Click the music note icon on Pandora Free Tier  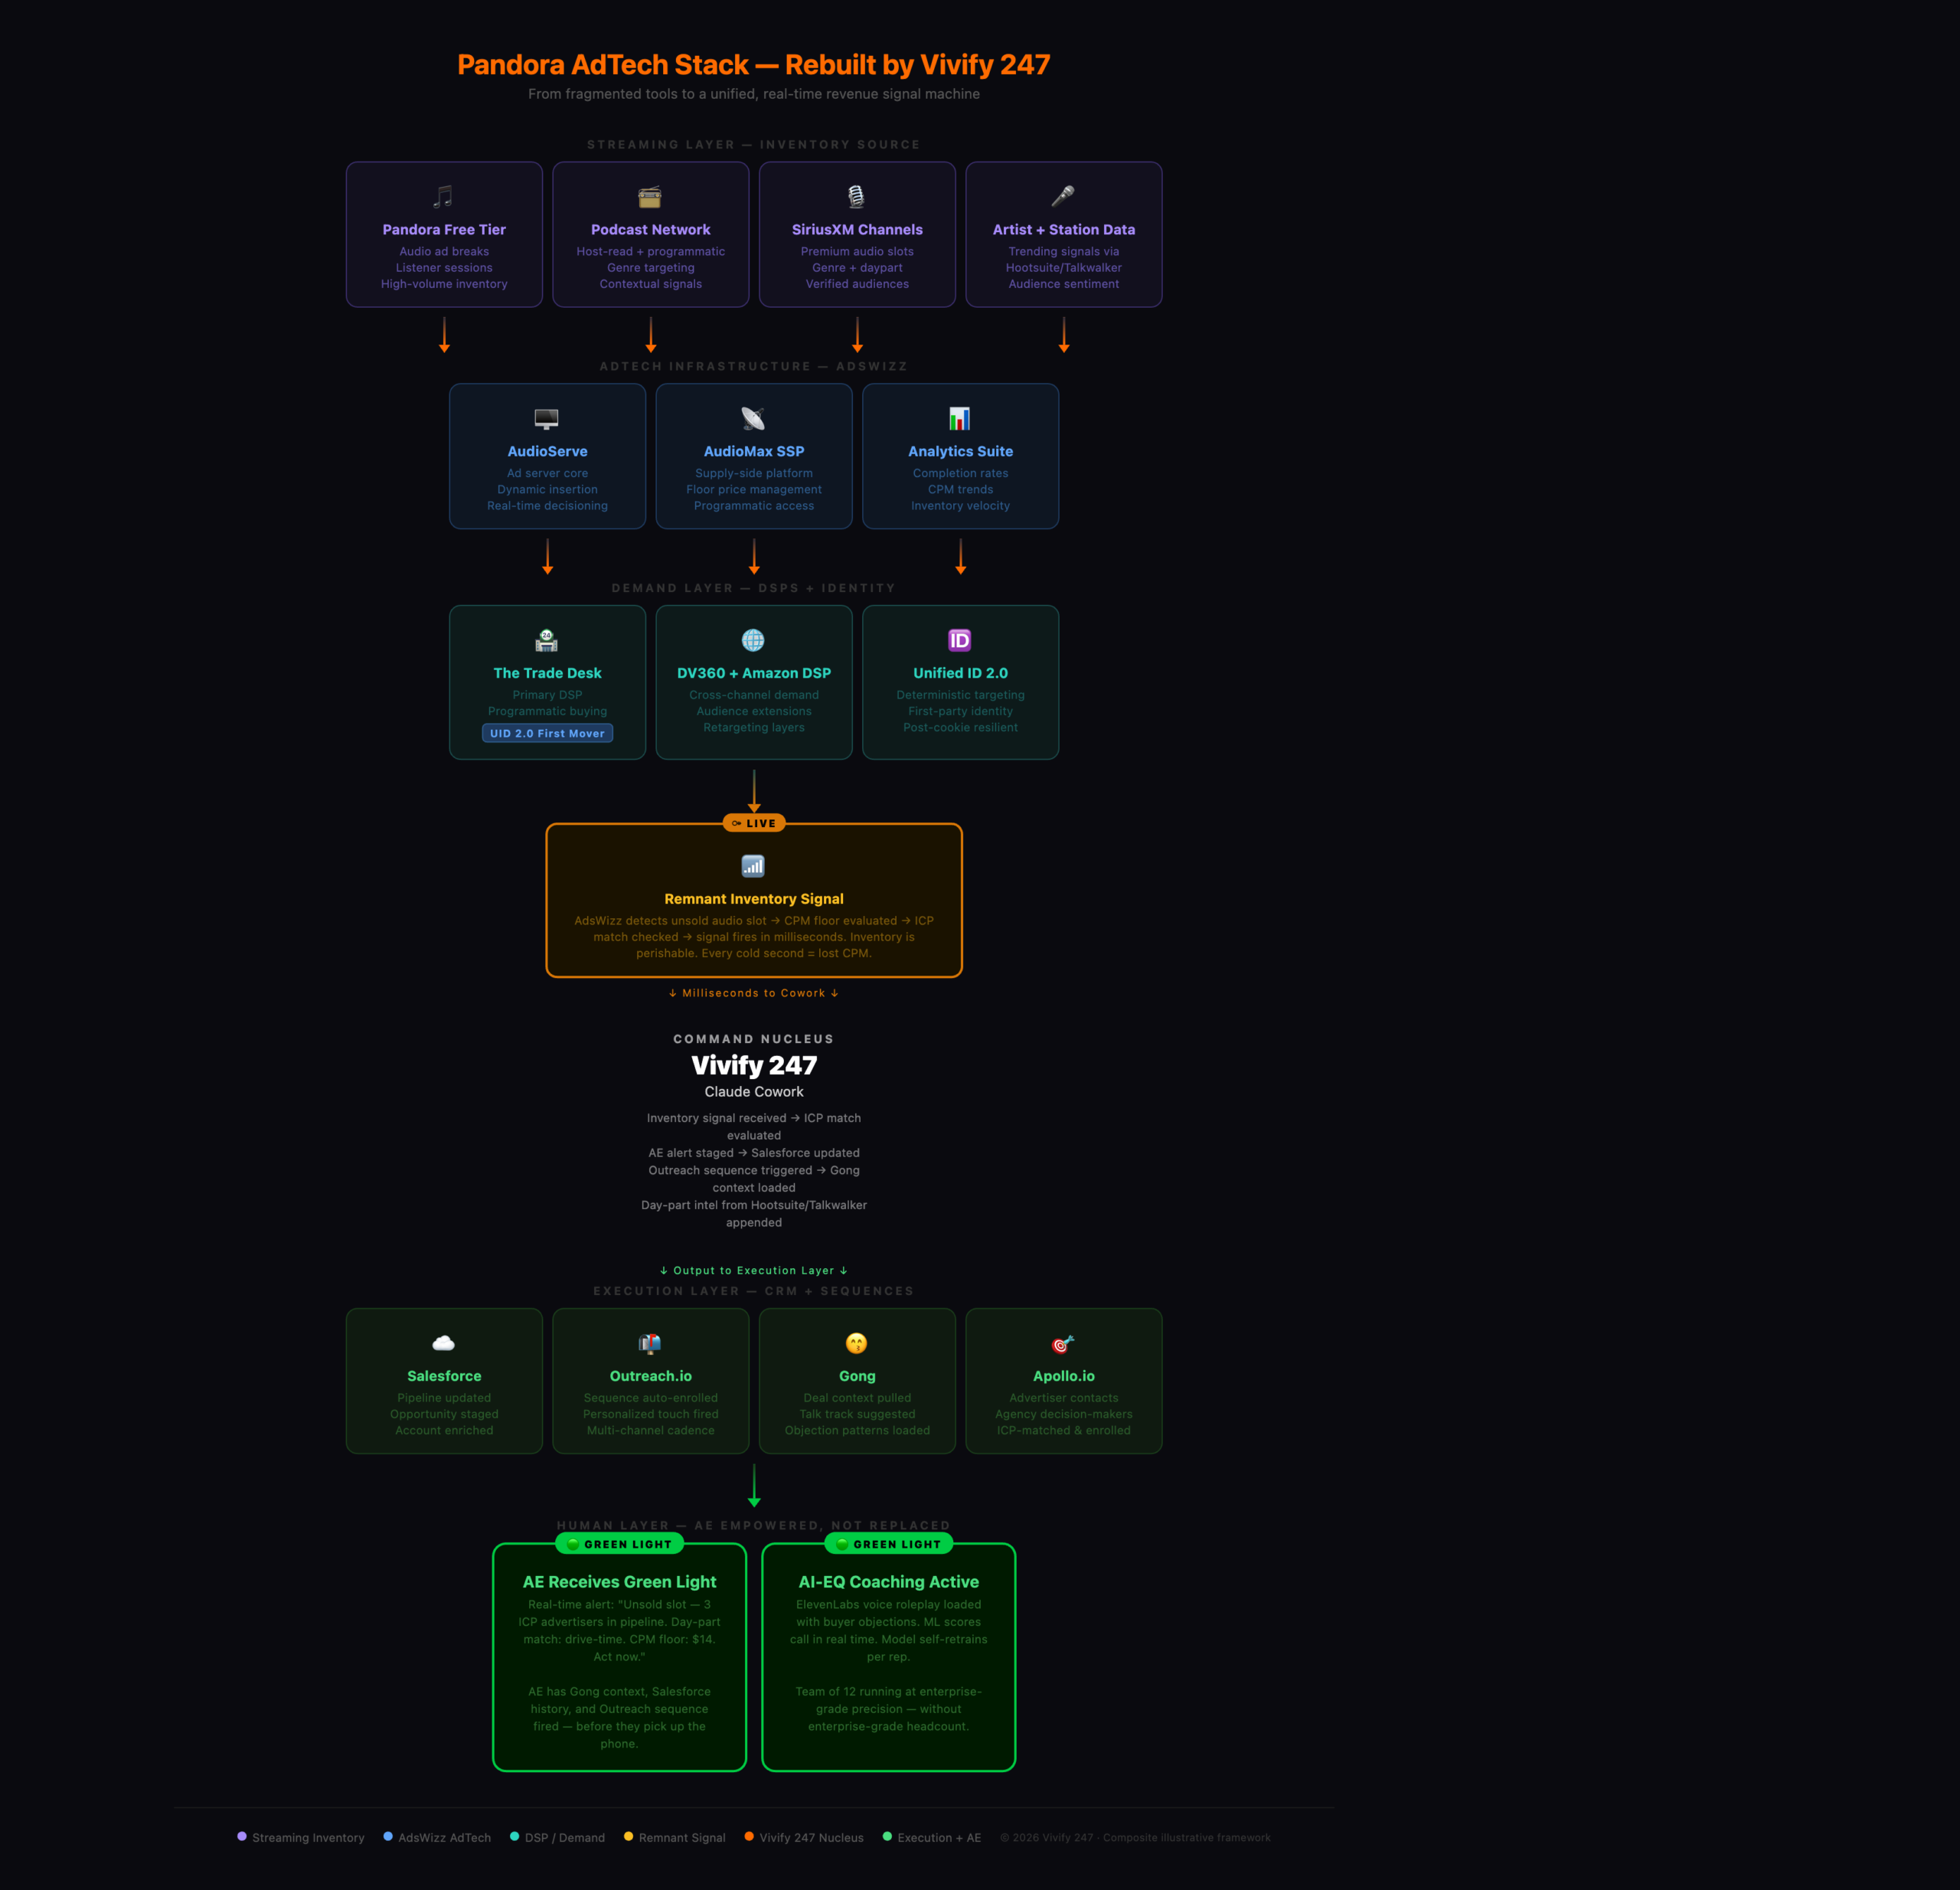[x=444, y=196]
